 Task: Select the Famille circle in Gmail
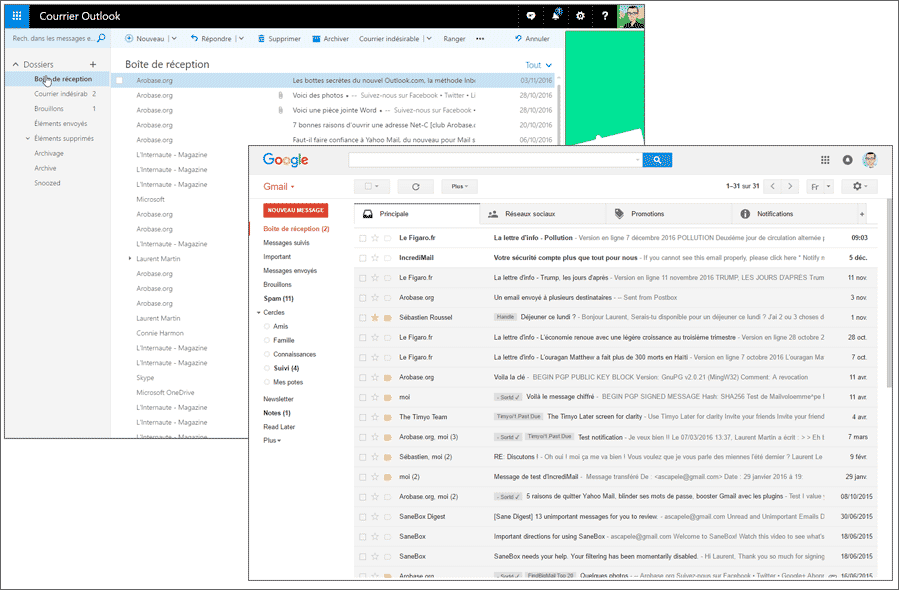coord(283,340)
